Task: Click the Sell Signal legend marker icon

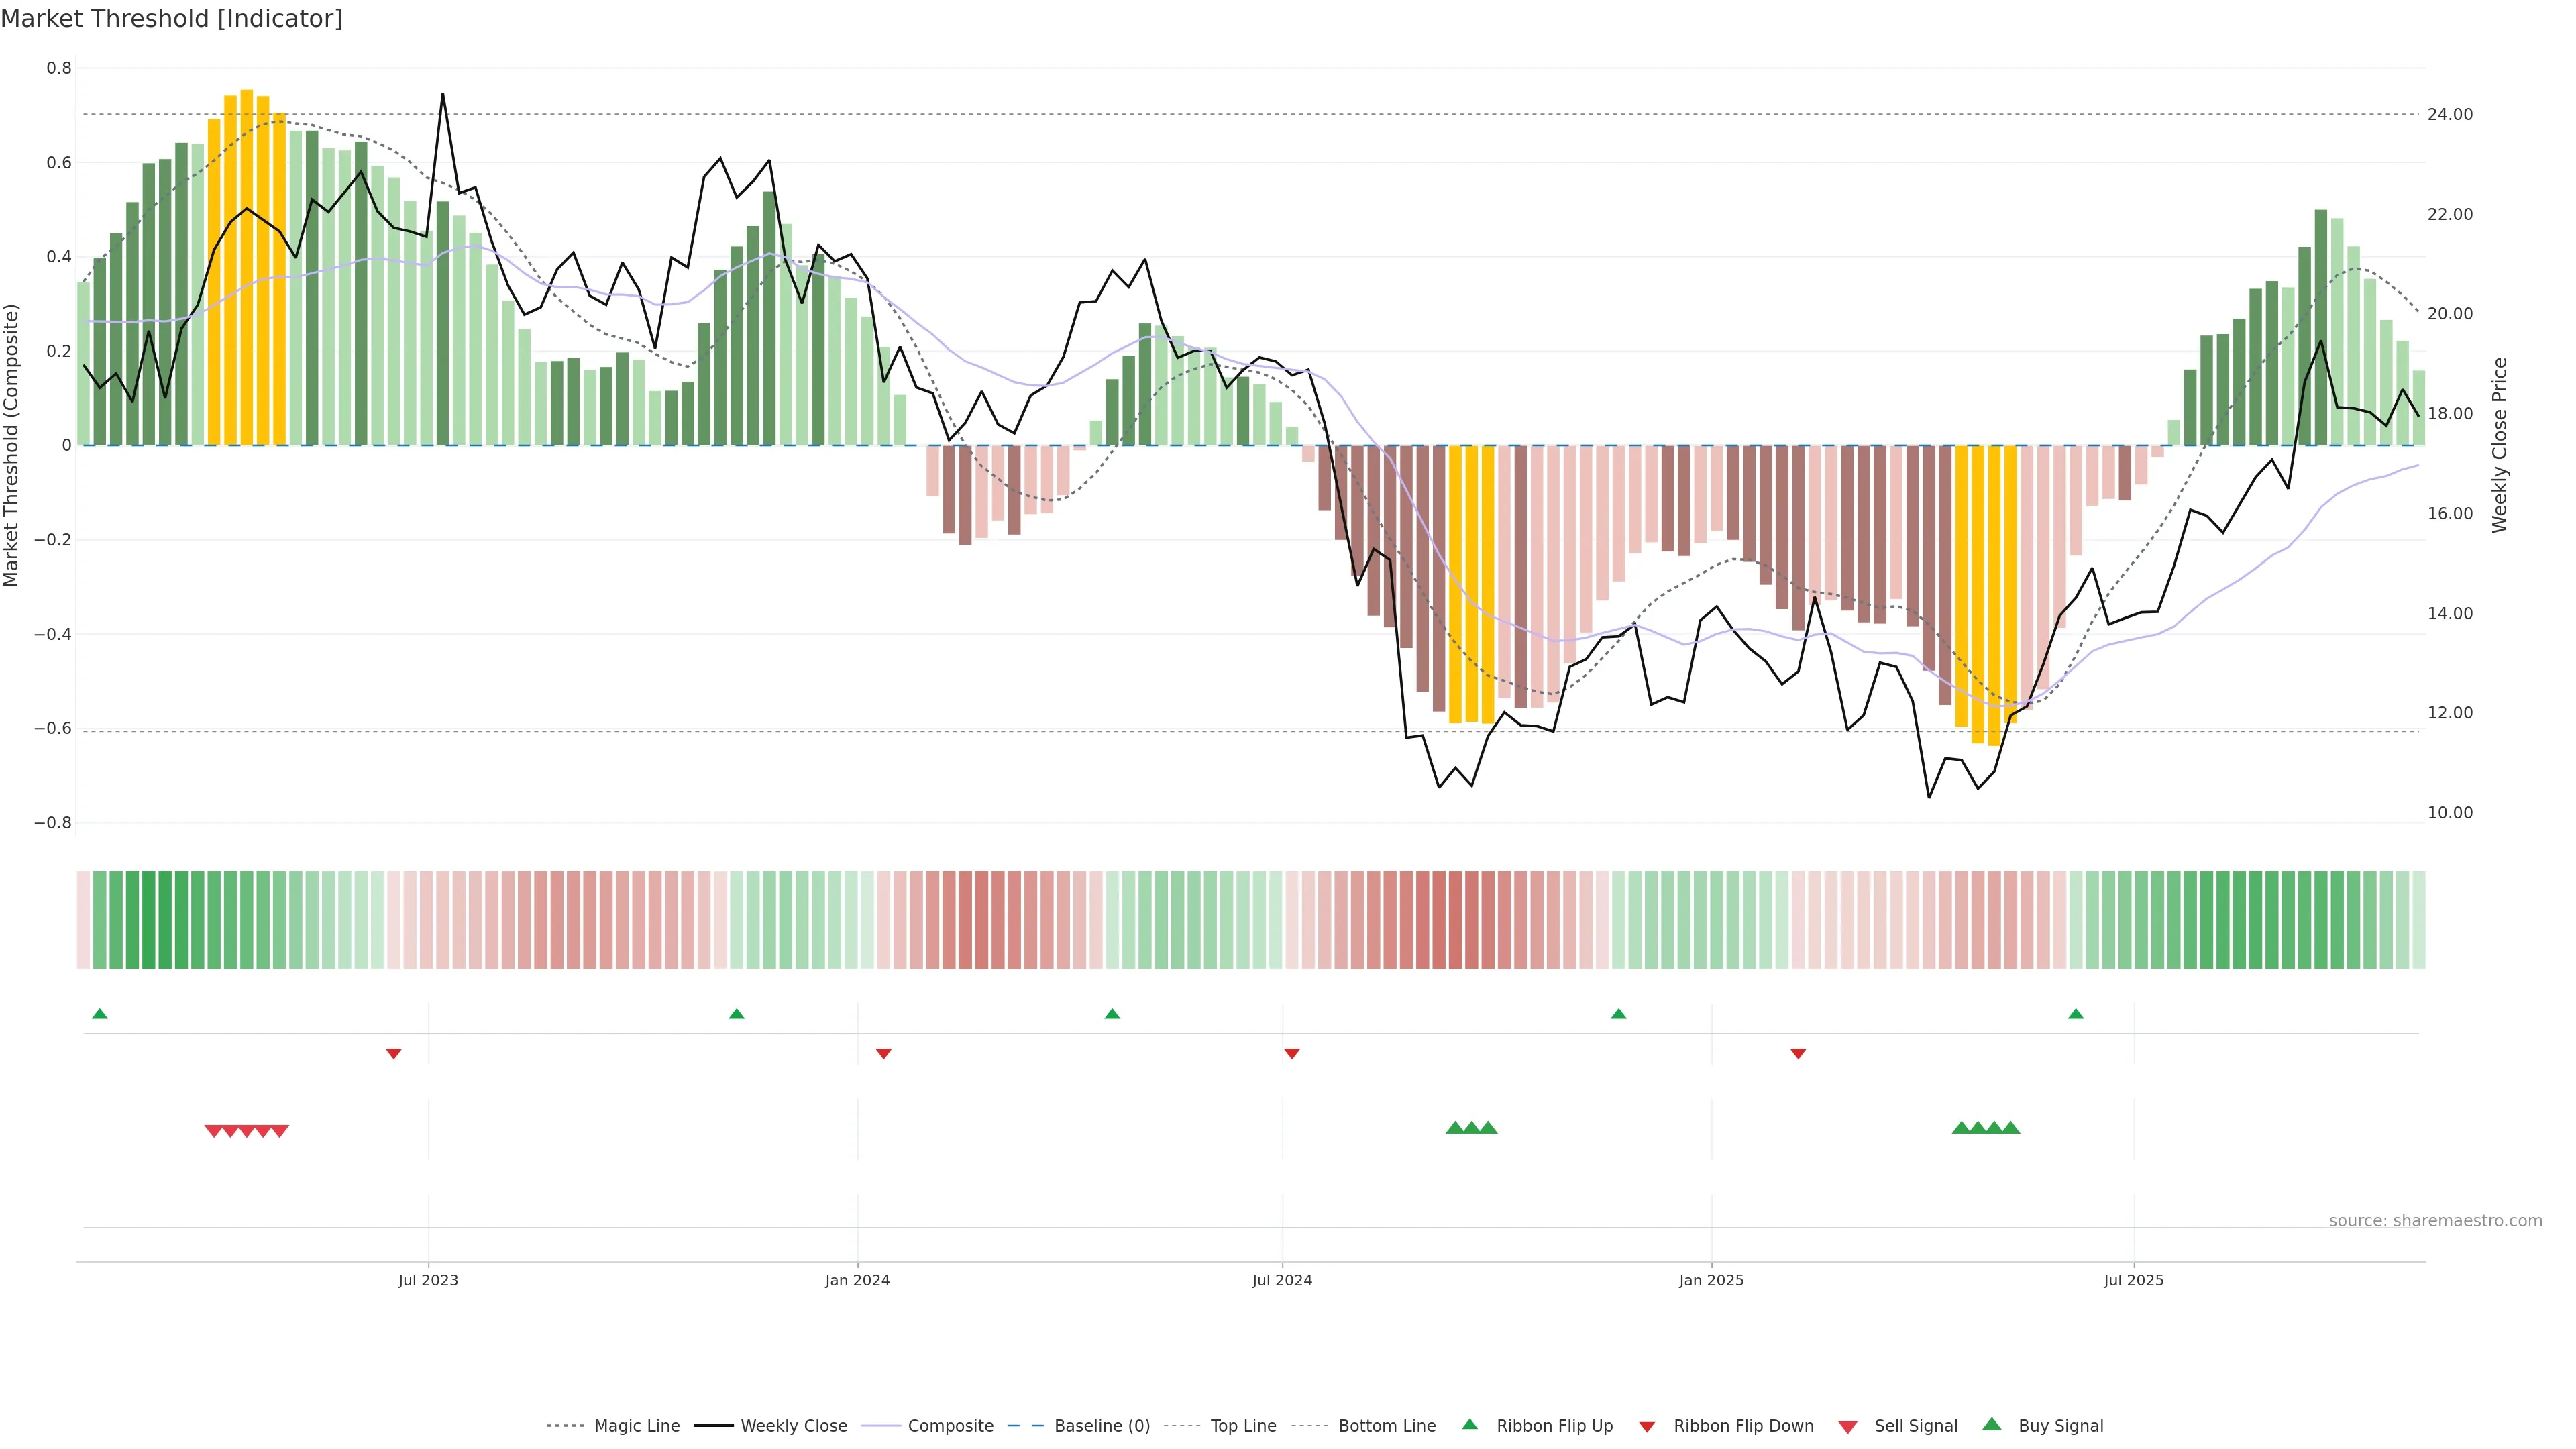Action: [x=1848, y=1427]
